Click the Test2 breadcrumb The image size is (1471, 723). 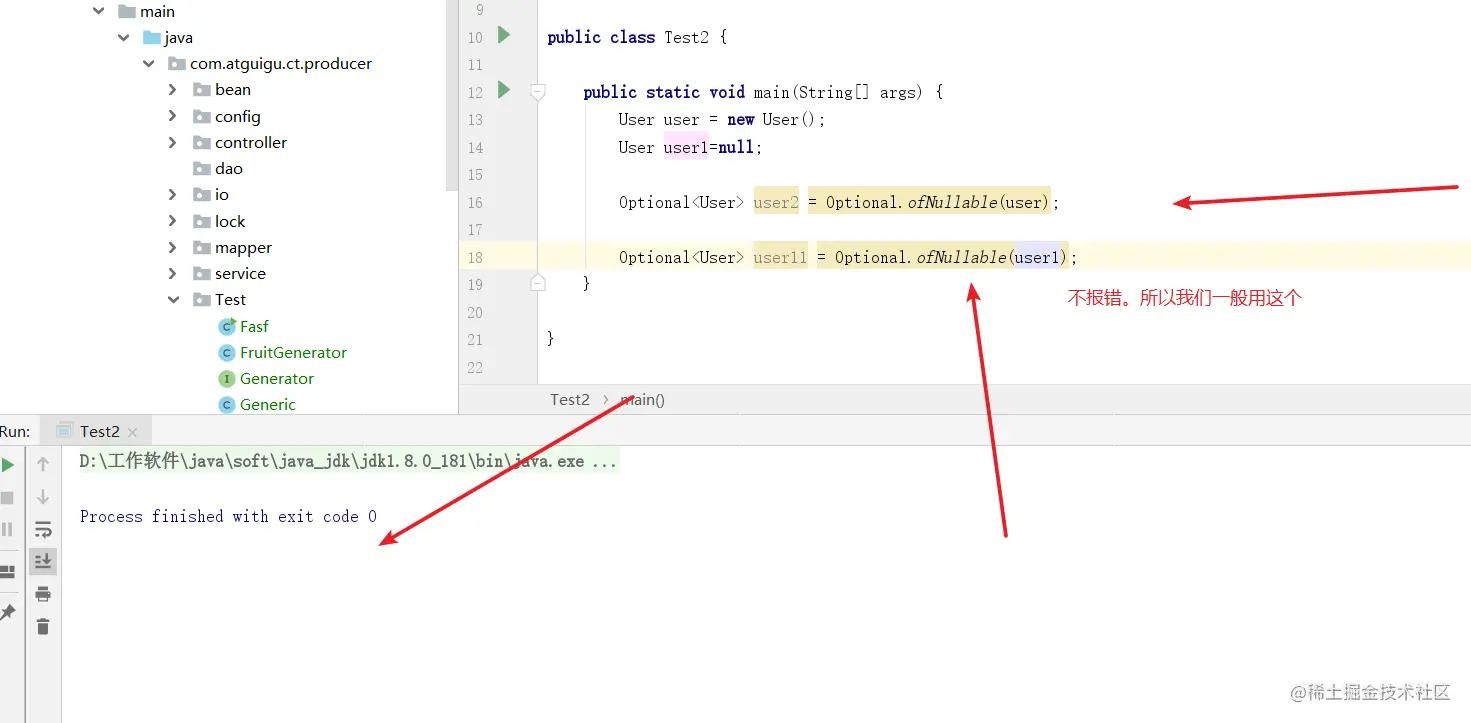tap(570, 399)
